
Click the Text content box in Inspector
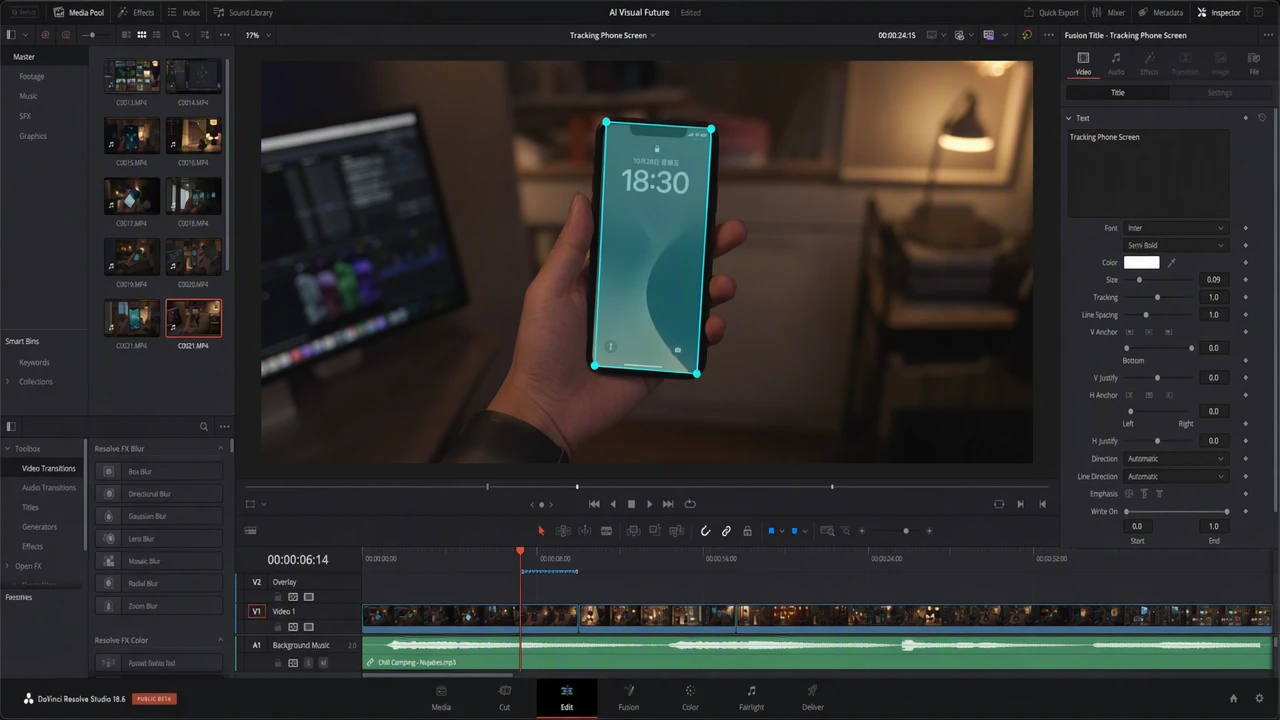[1148, 174]
